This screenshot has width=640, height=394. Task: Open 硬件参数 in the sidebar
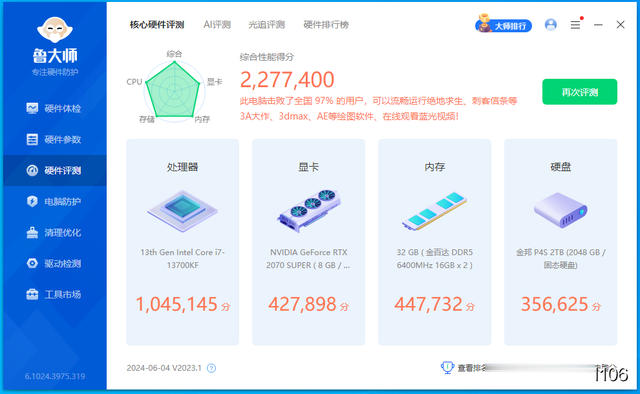point(53,139)
